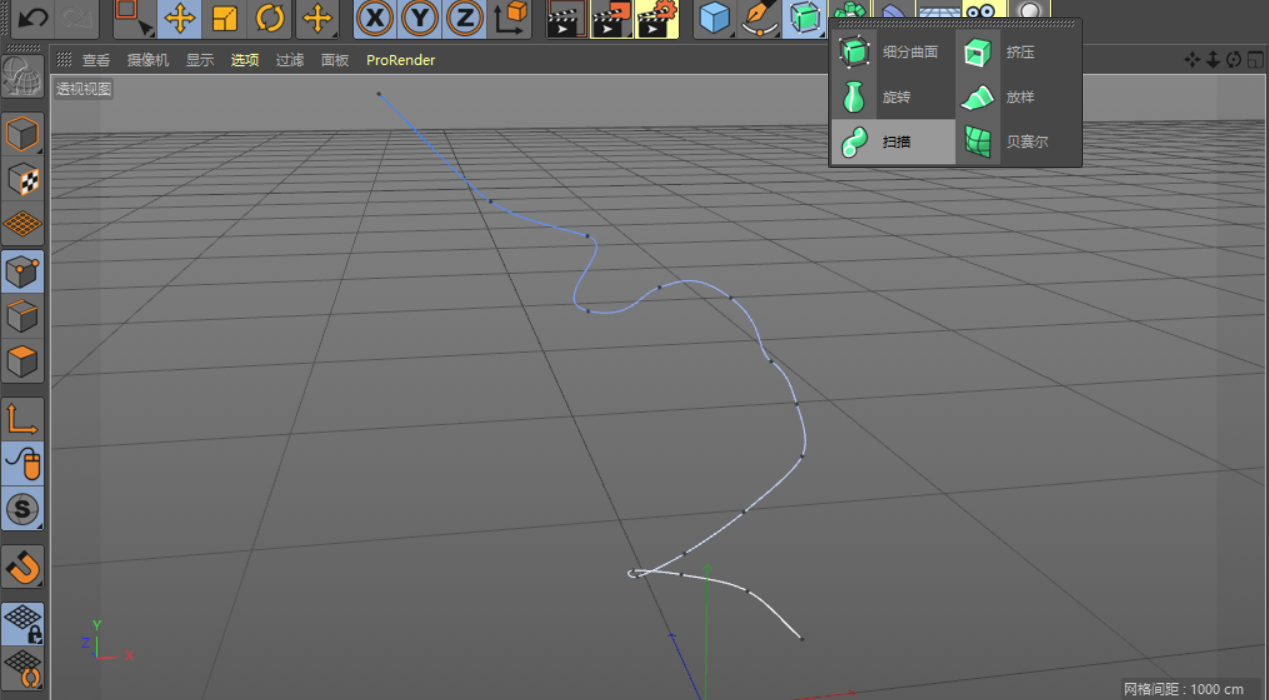Click the green Lathe vase icon
This screenshot has height=700, width=1269.
tap(853, 97)
